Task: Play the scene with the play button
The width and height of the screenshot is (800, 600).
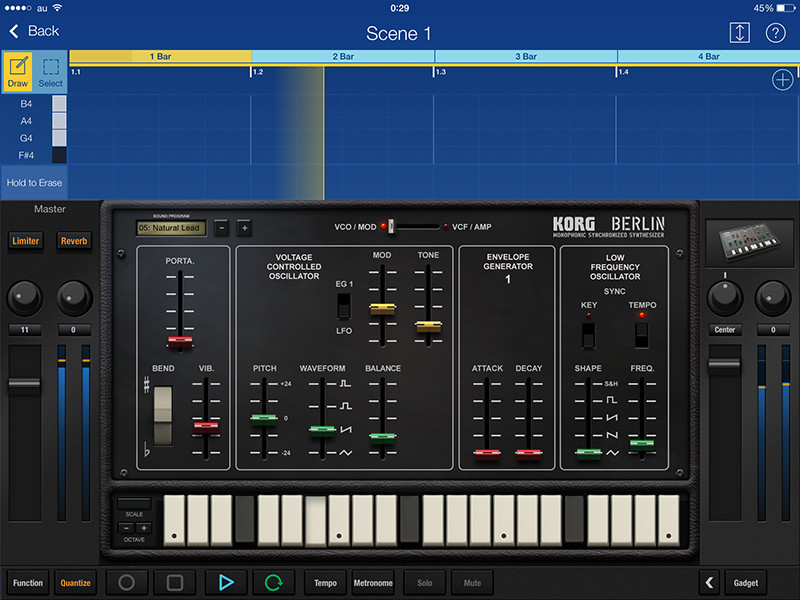Action: (226, 583)
